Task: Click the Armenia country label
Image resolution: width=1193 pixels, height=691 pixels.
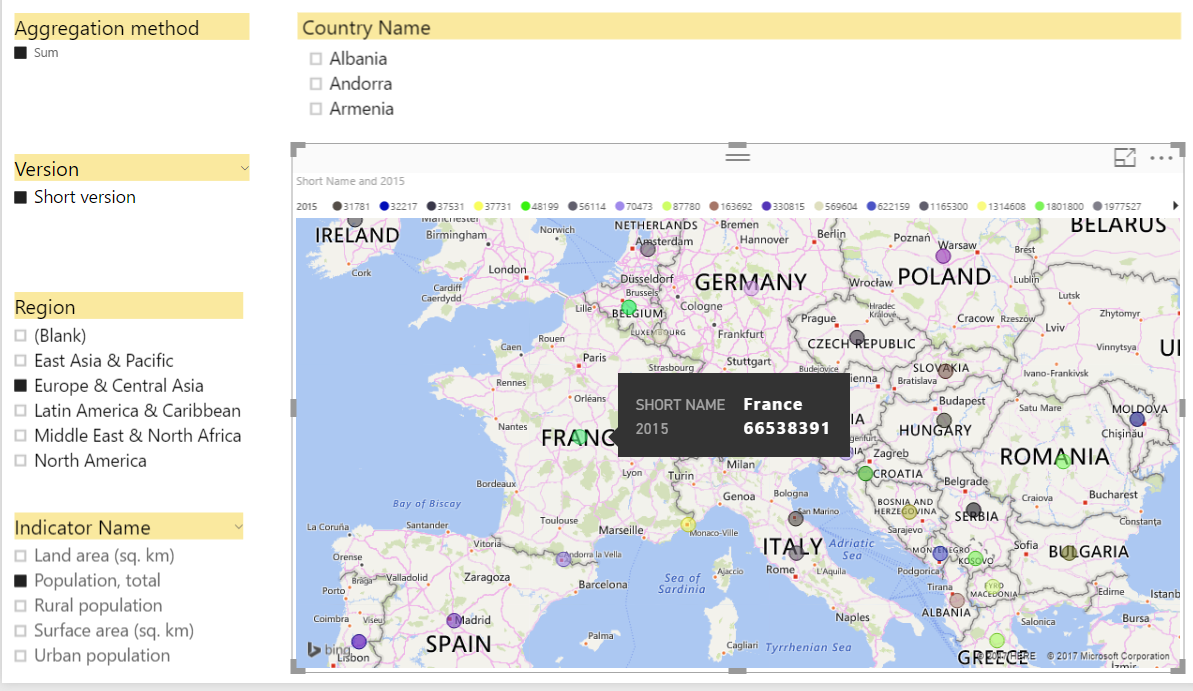Action: pyautogui.click(x=361, y=109)
